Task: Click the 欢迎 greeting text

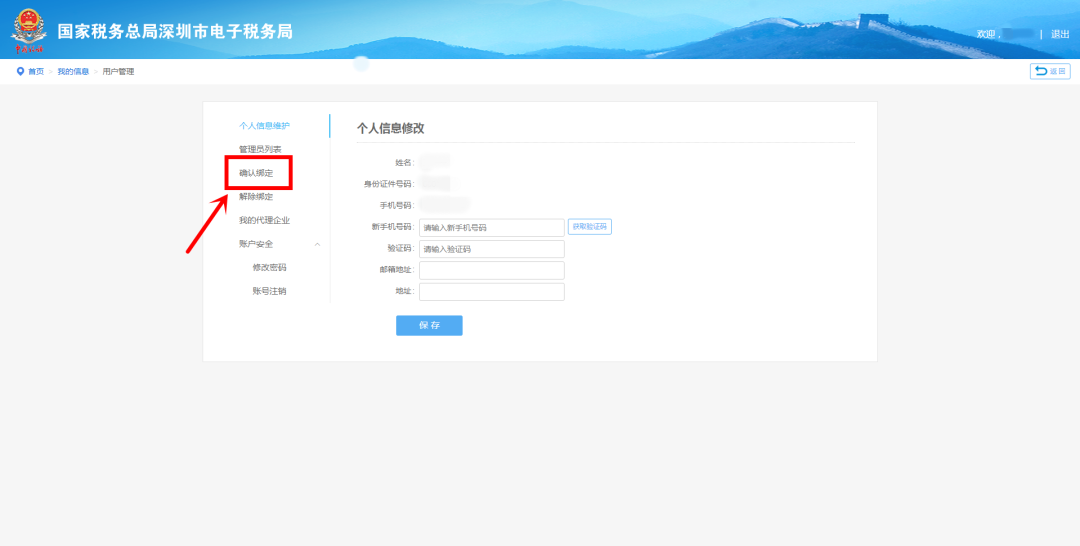Action: click(987, 34)
